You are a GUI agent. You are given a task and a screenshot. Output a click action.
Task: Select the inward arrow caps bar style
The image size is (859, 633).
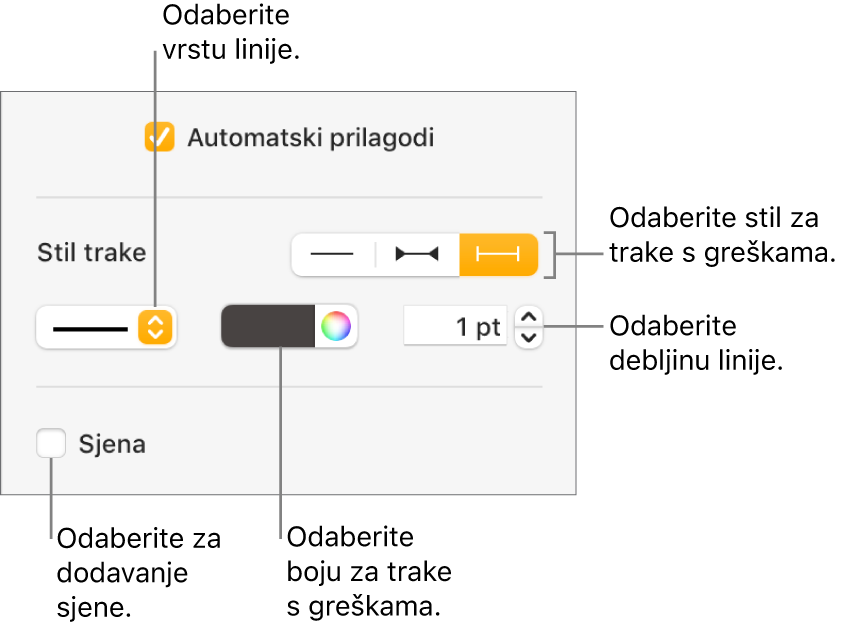[x=416, y=255]
